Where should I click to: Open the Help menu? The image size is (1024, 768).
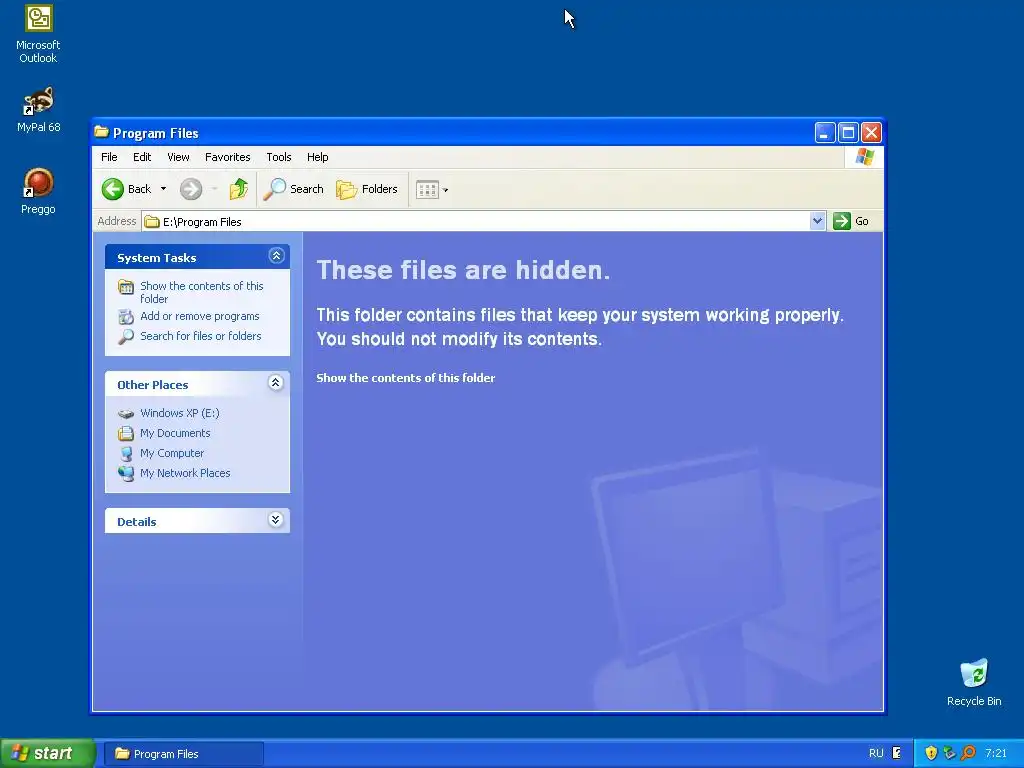coord(317,157)
